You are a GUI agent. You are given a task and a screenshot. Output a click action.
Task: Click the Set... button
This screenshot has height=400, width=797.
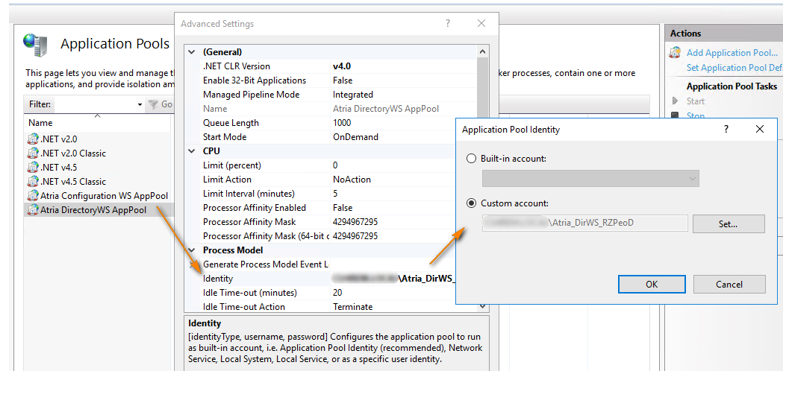point(728,224)
